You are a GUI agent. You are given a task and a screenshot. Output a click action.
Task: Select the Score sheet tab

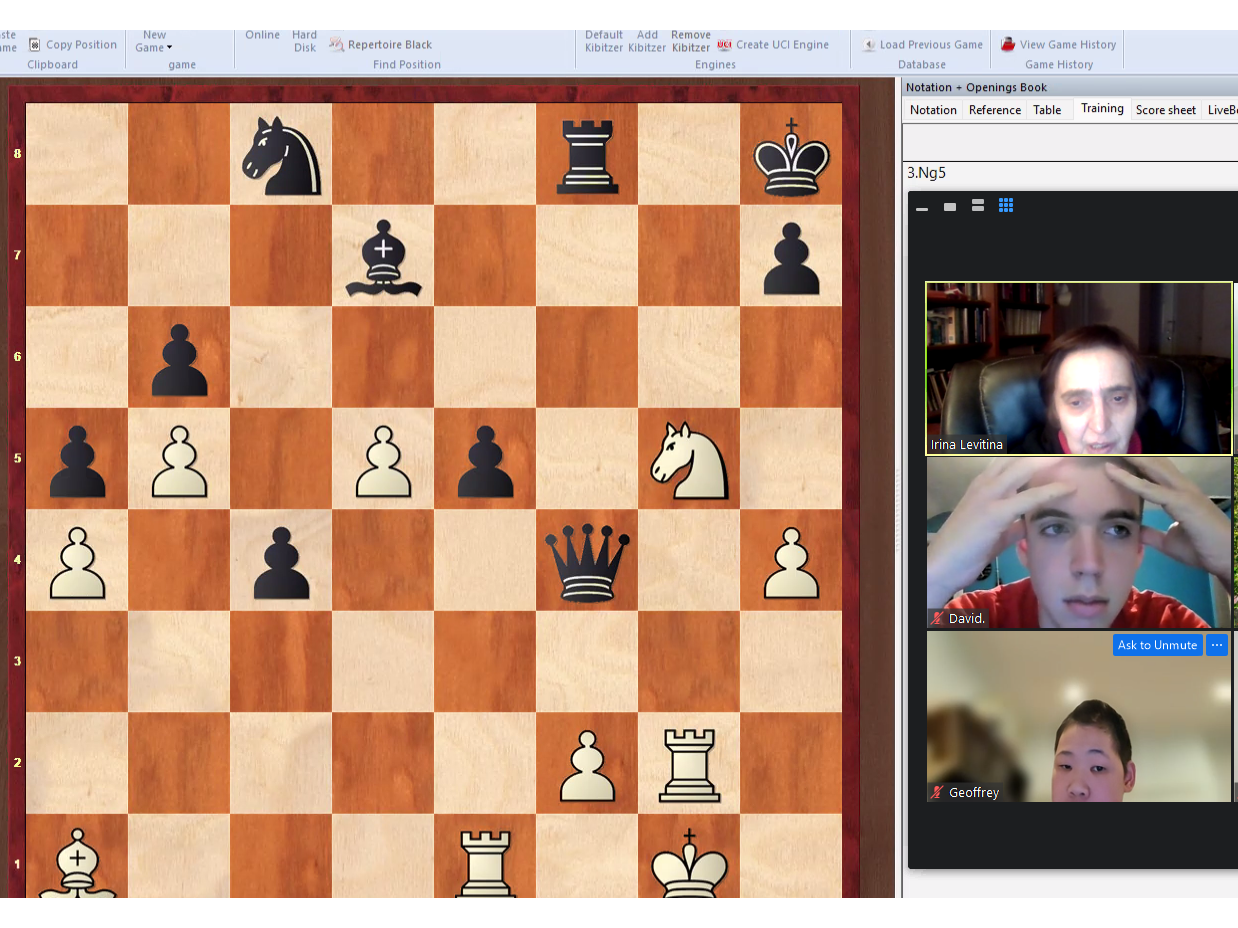[1165, 110]
